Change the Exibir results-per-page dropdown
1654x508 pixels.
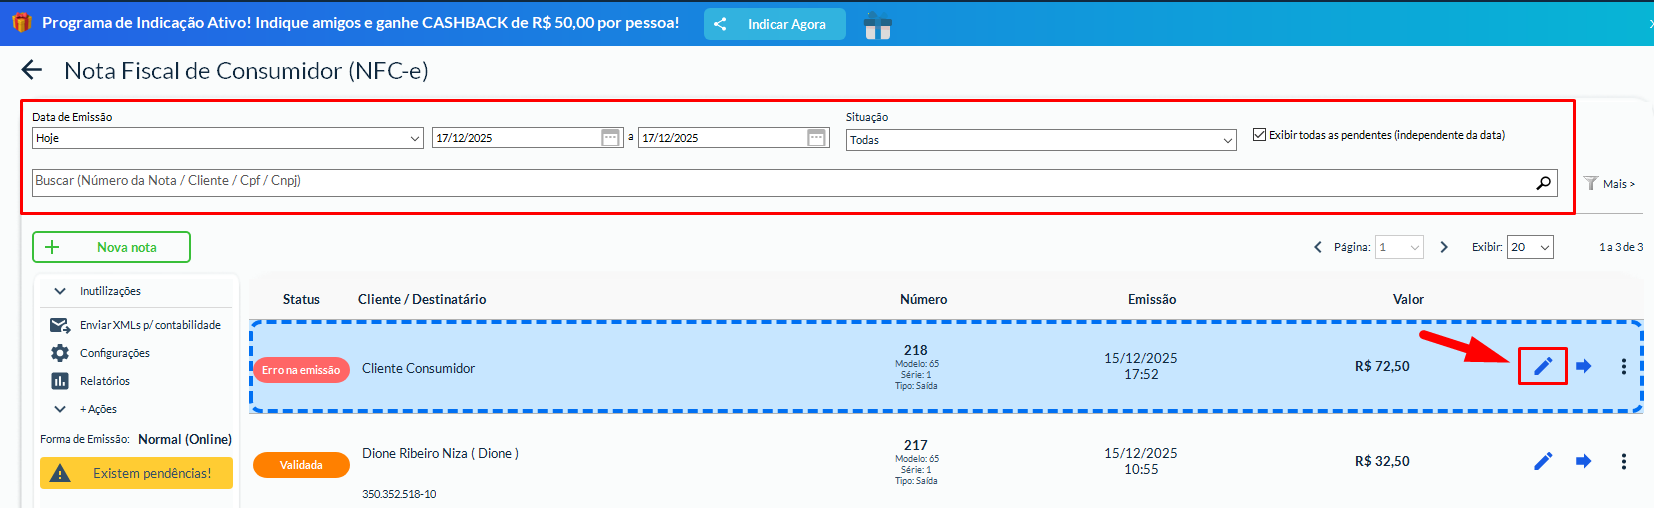coord(1530,247)
